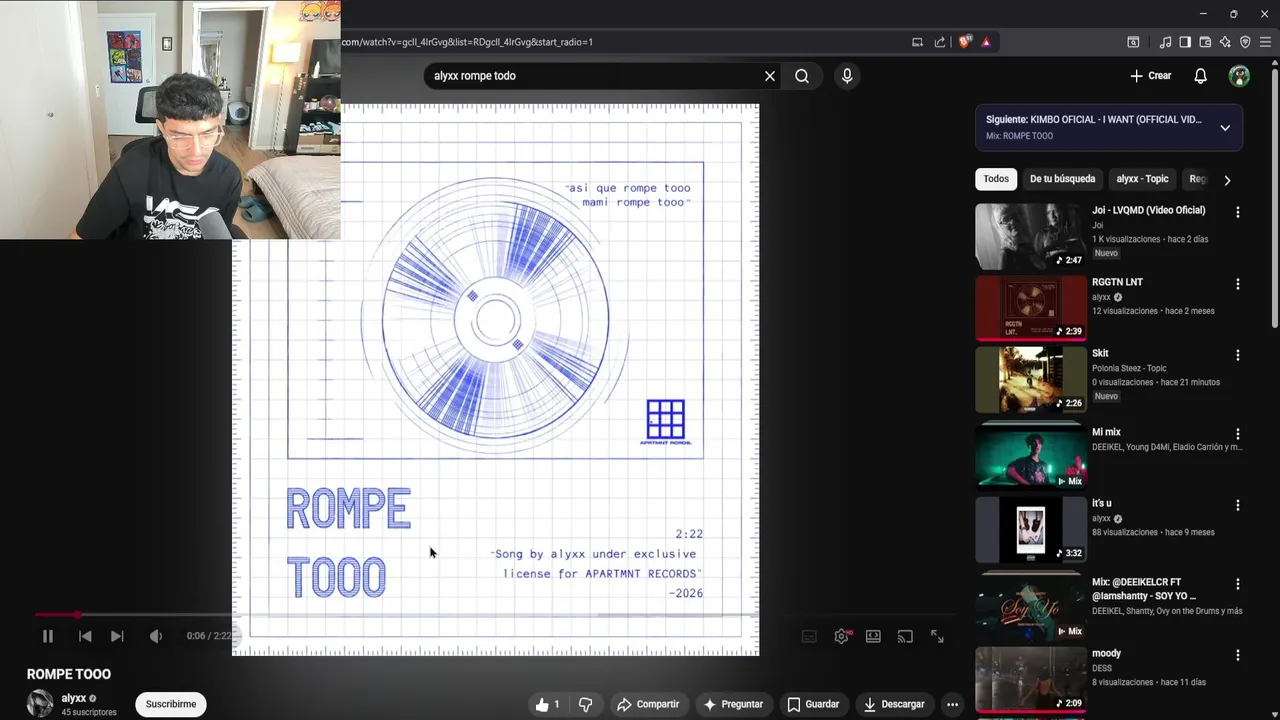Open options for RGGTN LNT video

[x=1238, y=284]
